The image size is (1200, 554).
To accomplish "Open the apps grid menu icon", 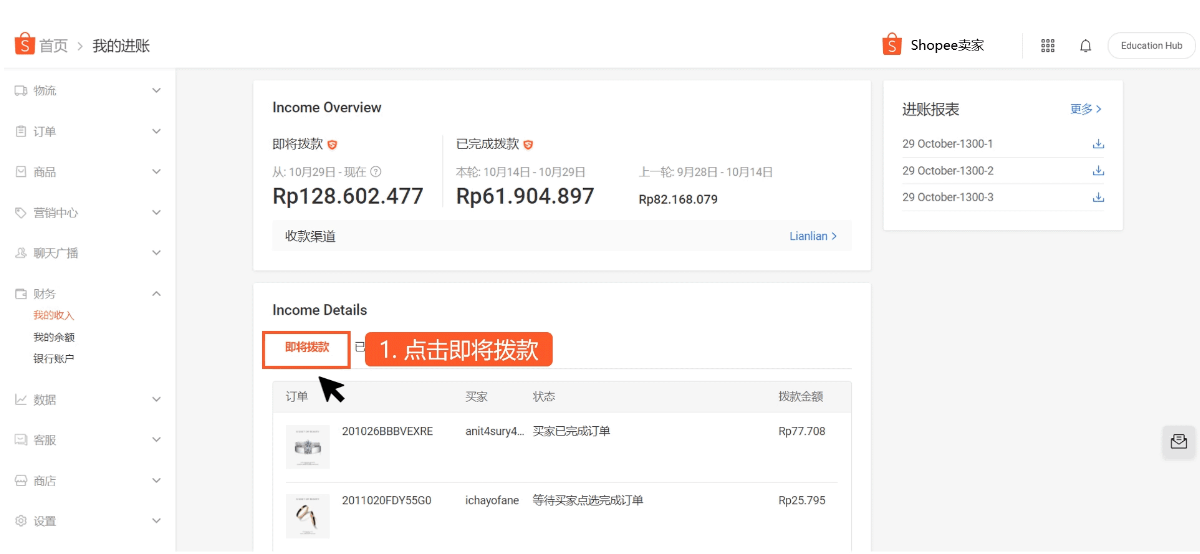I will pos(1048,46).
